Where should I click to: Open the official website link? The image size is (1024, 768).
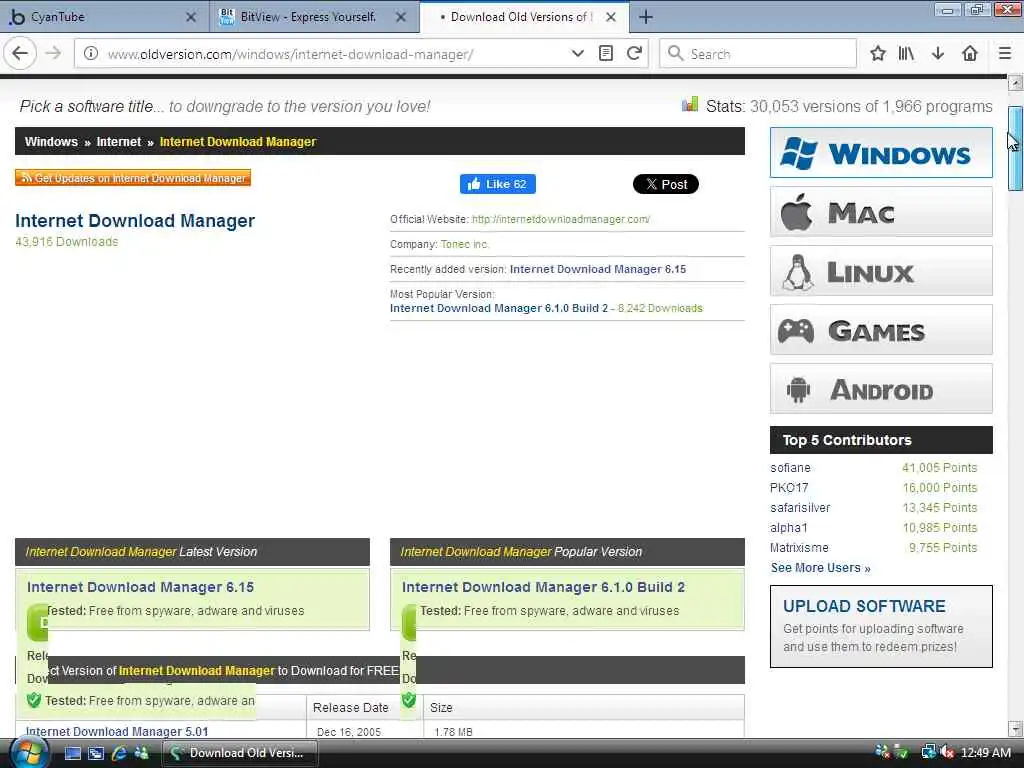click(560, 219)
